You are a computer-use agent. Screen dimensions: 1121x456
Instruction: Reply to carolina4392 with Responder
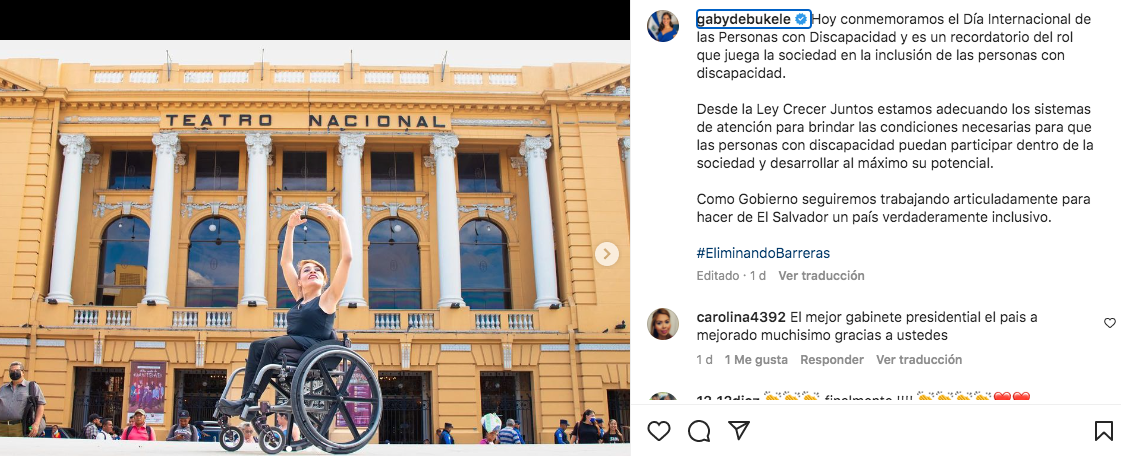point(831,360)
